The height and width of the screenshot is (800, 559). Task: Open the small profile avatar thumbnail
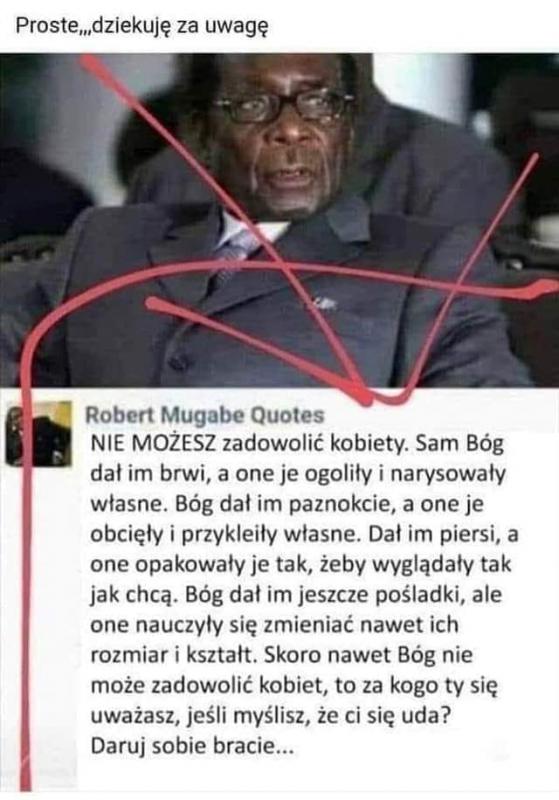pyautogui.click(x=39, y=433)
